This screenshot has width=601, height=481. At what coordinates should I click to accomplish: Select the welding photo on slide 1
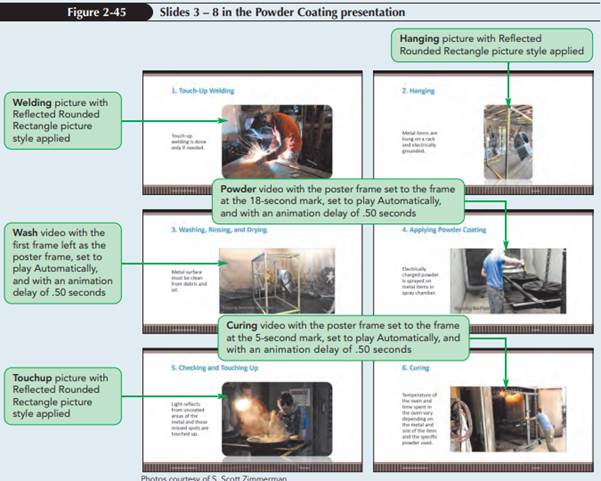pyautogui.click(x=277, y=141)
